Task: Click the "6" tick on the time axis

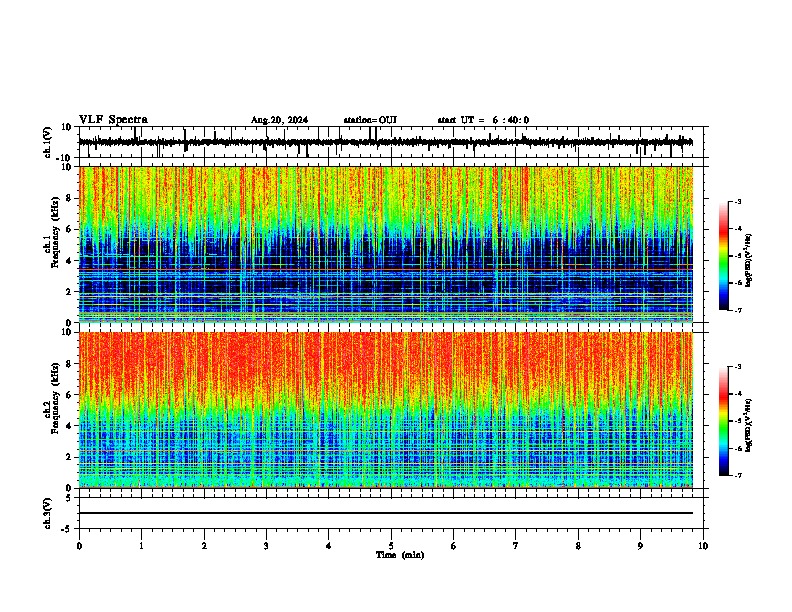Action: tap(453, 546)
